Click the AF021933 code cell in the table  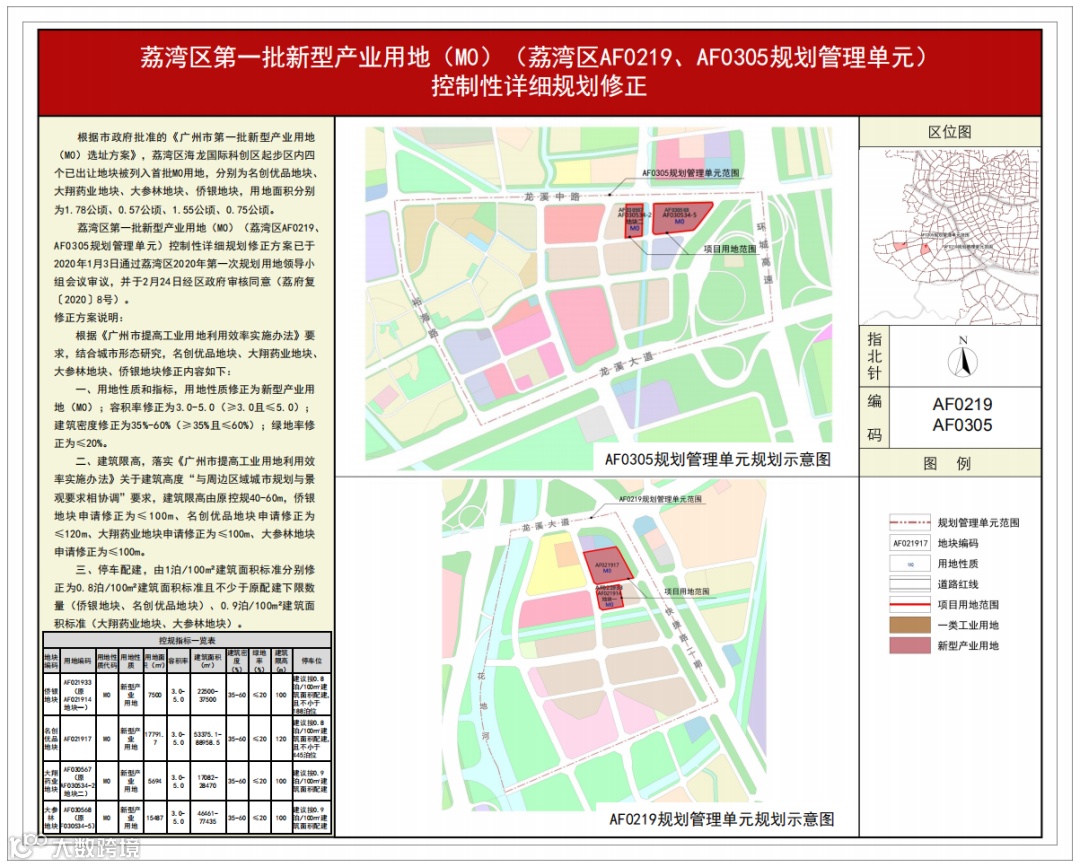78,695
